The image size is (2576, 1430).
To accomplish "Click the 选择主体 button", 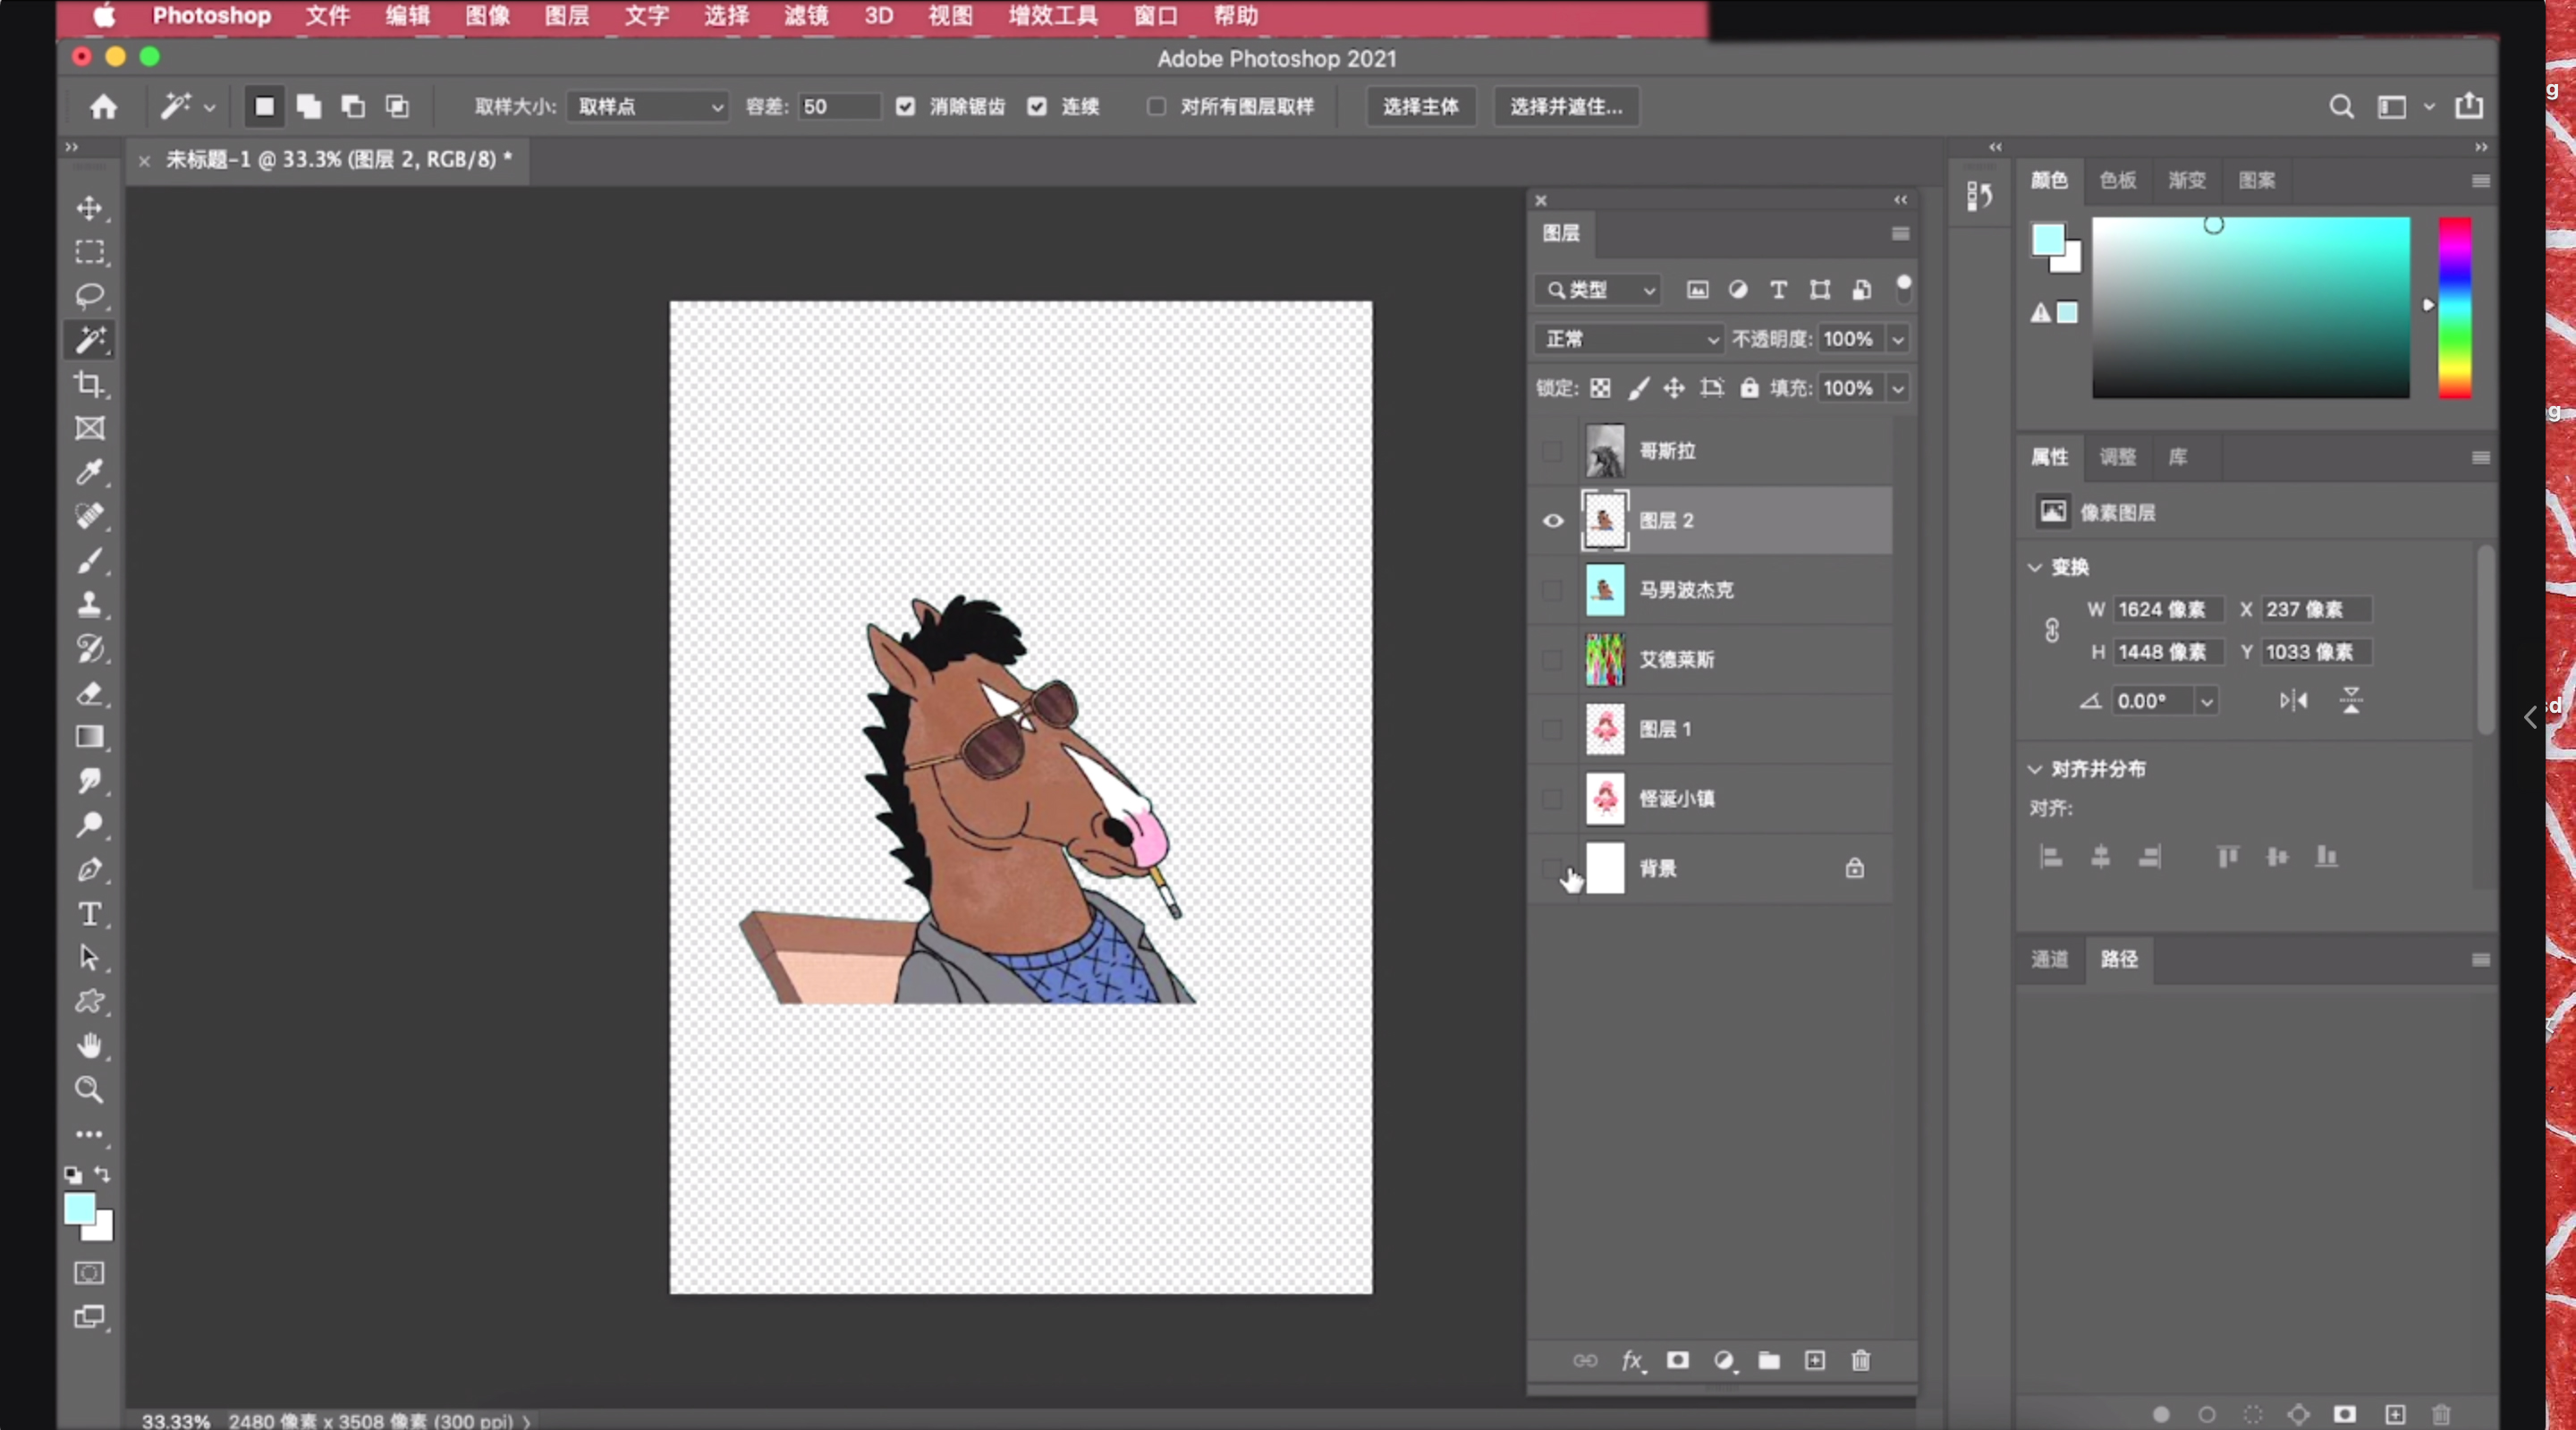I will [x=1420, y=106].
